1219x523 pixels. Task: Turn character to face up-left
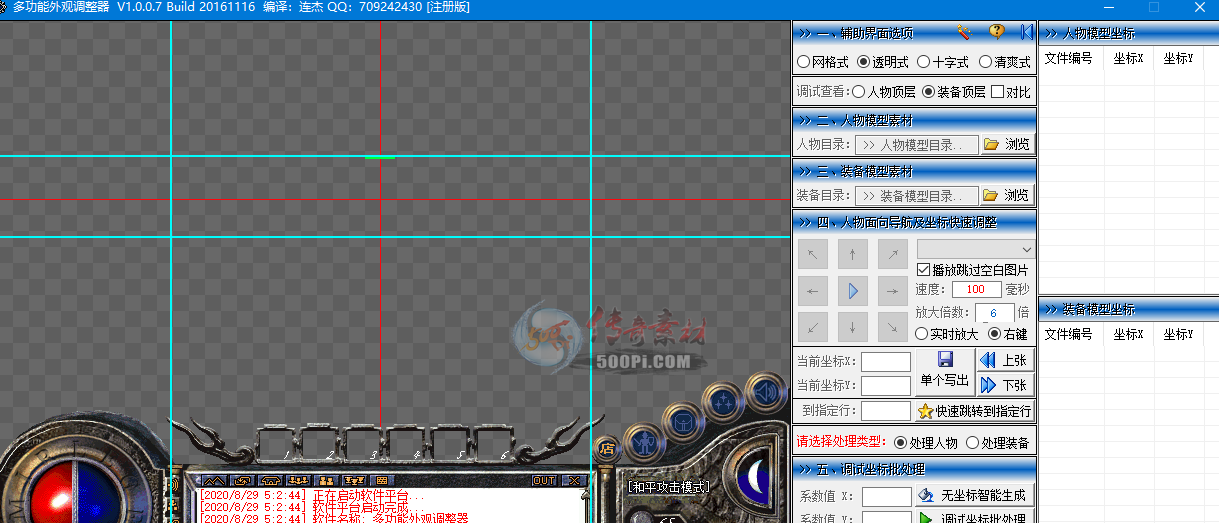[813, 254]
